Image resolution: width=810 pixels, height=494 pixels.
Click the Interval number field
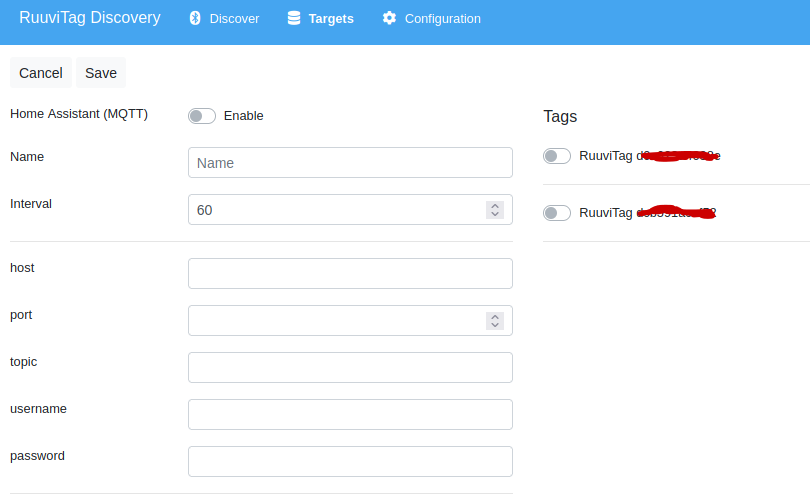coord(350,210)
